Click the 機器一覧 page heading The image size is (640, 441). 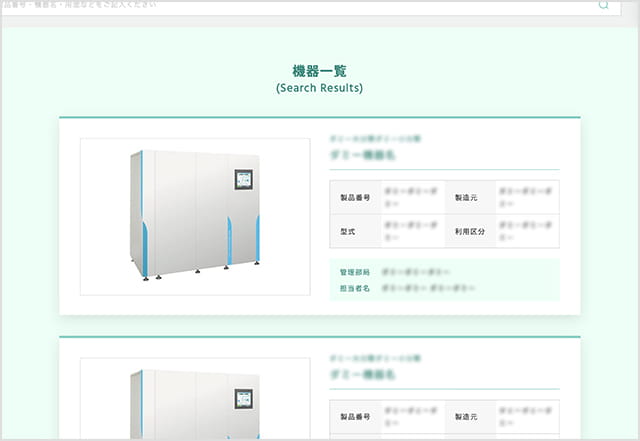tap(319, 71)
